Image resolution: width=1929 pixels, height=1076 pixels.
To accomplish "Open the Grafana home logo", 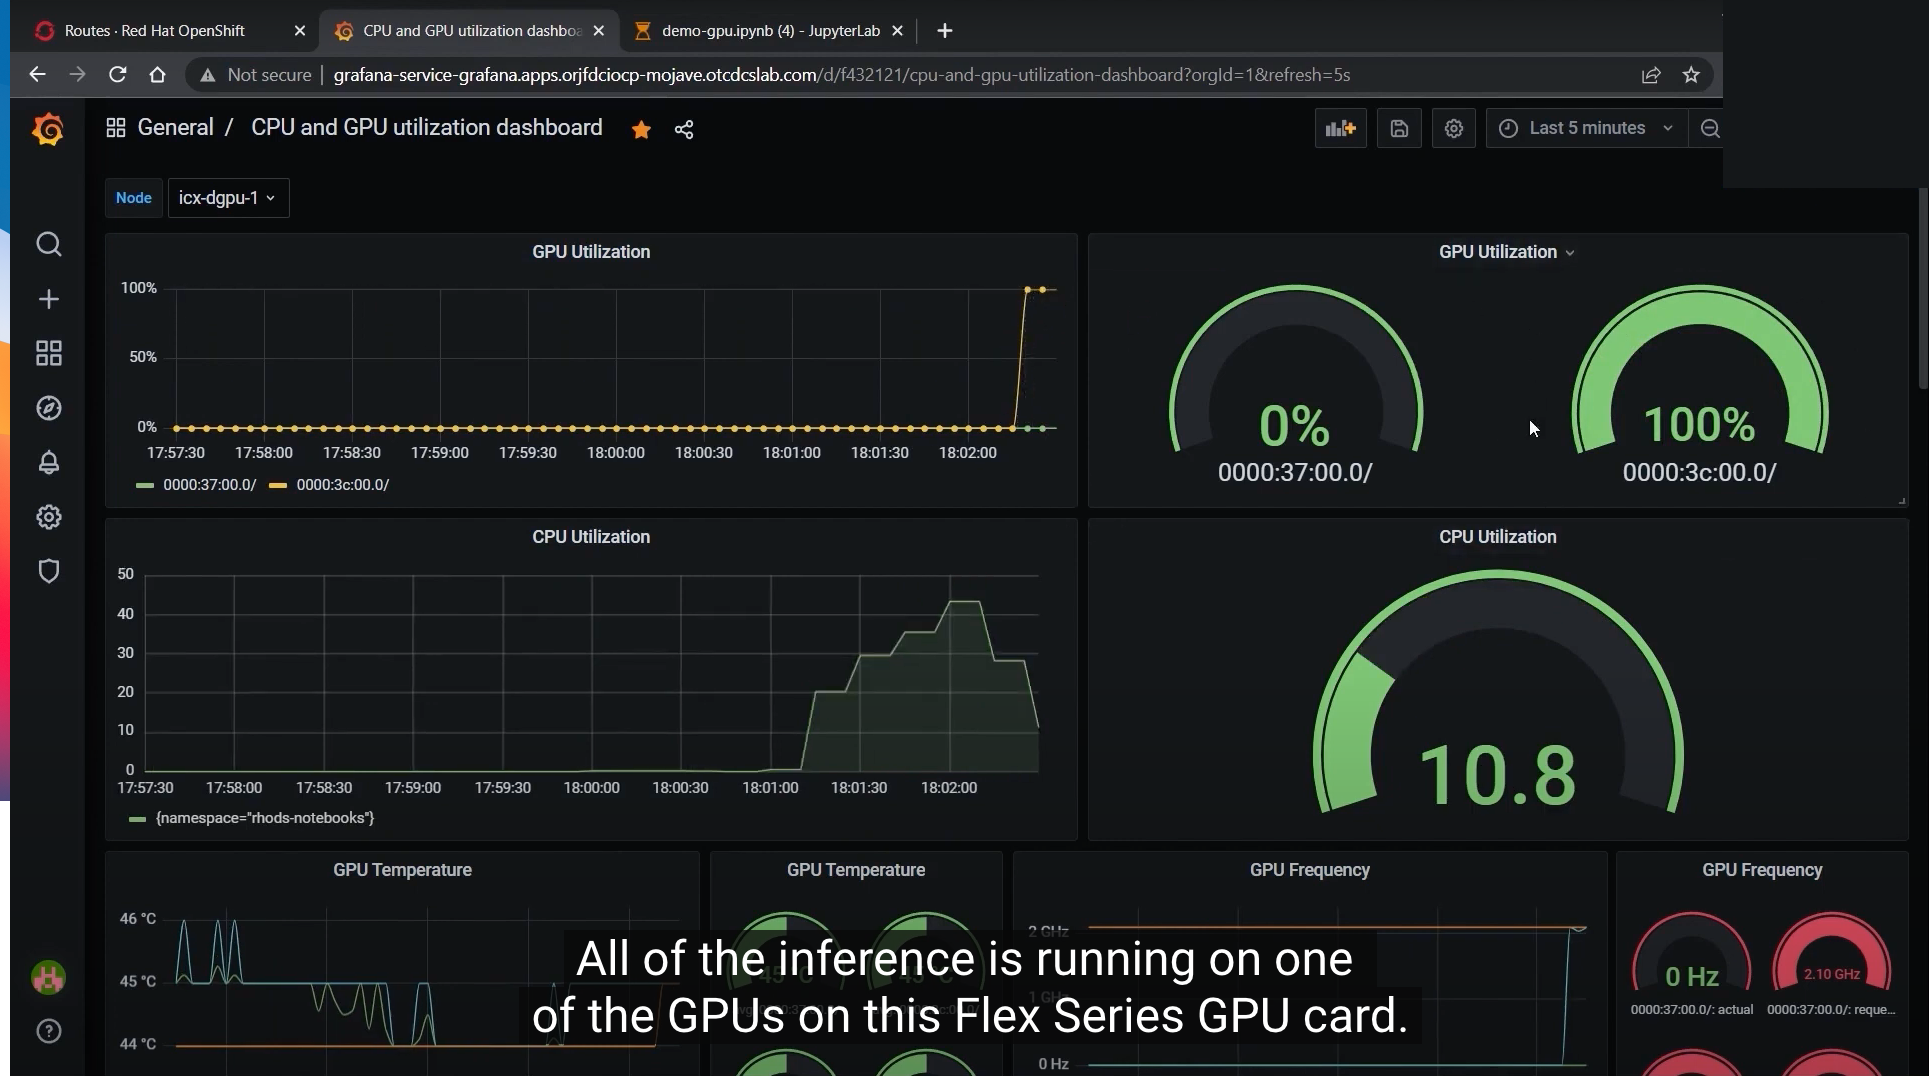I will 48,129.
